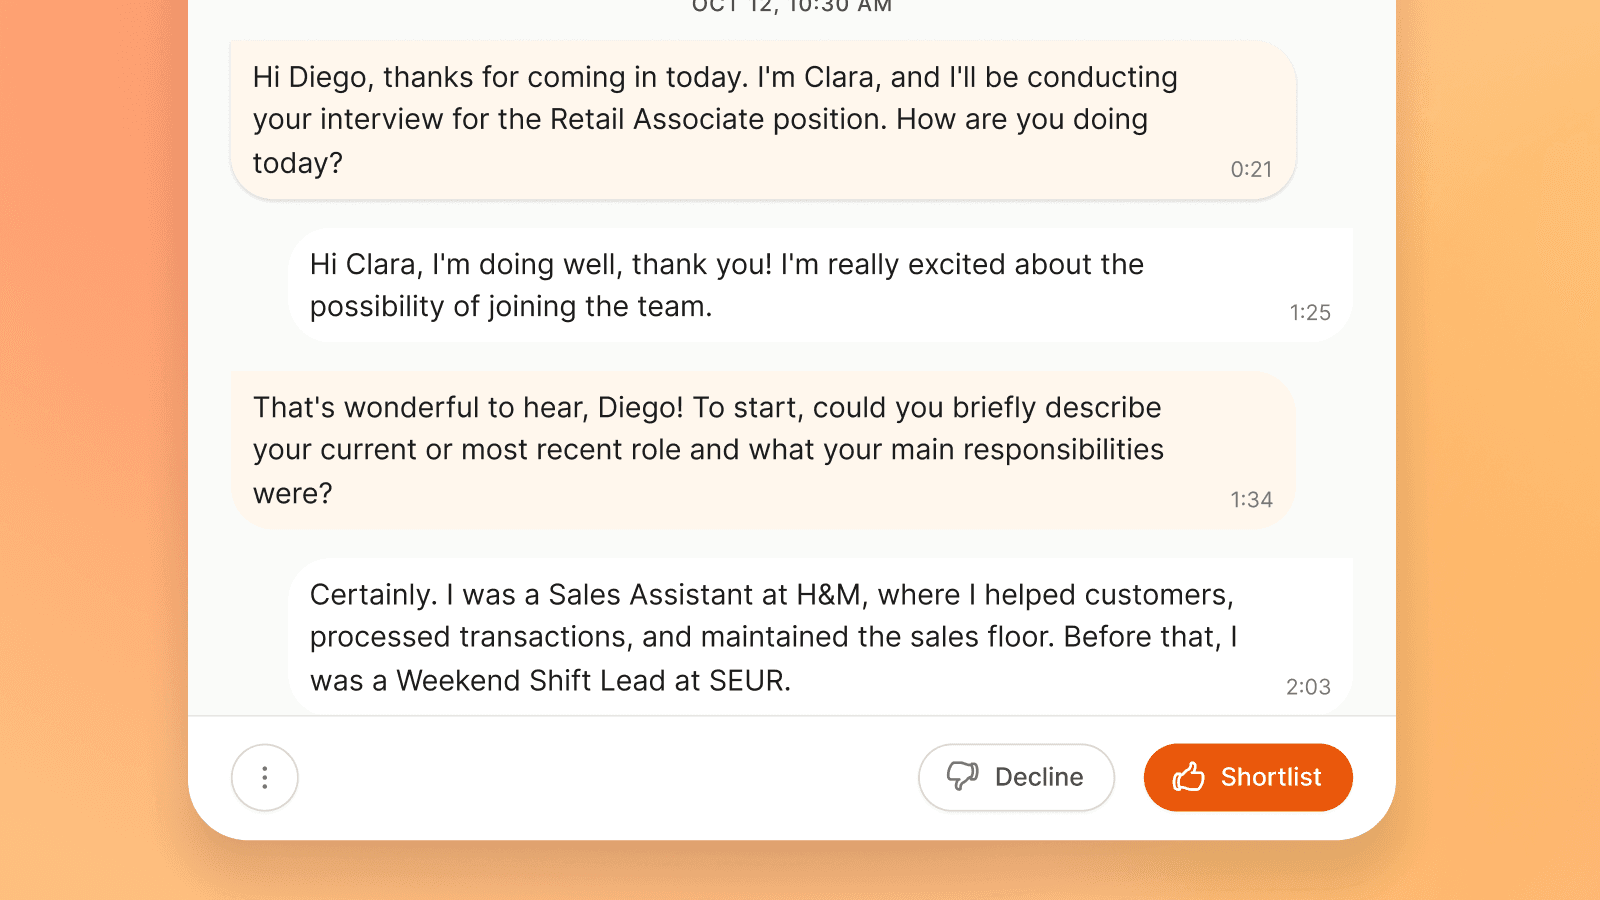Jump to the 1:25 timestamp
This screenshot has height=900, width=1600.
(1309, 313)
